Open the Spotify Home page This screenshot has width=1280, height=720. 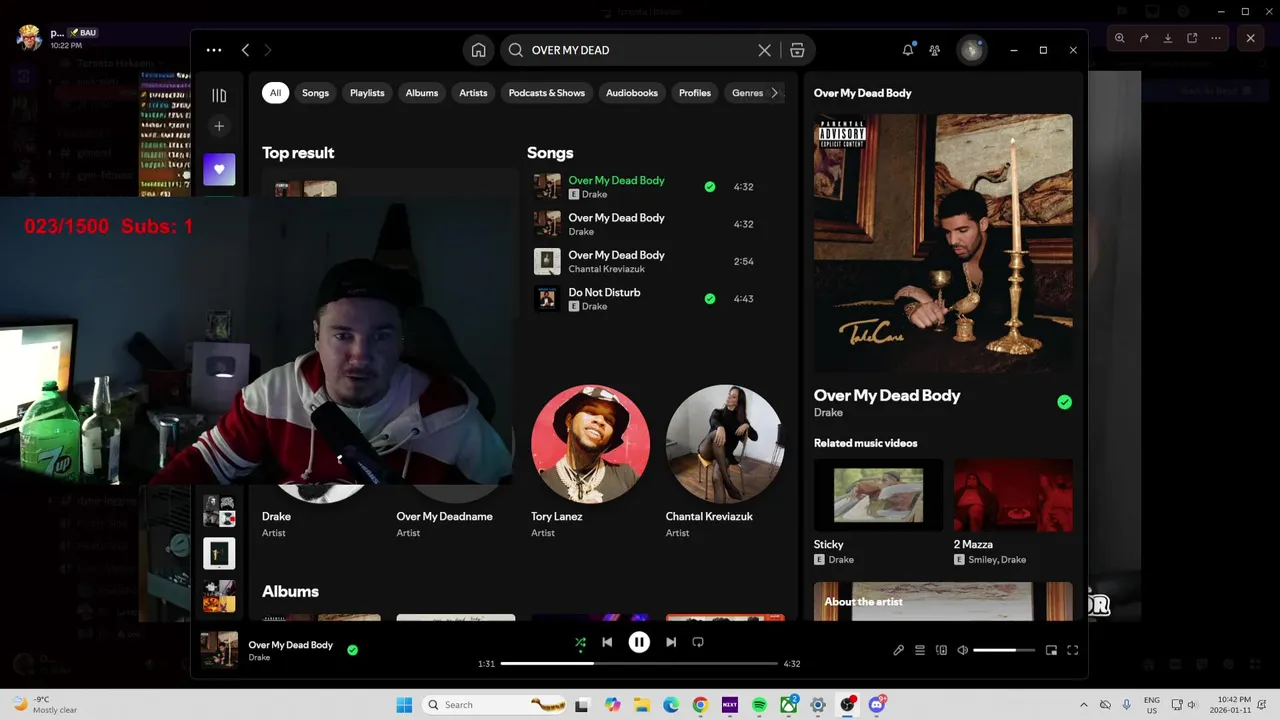coord(478,50)
